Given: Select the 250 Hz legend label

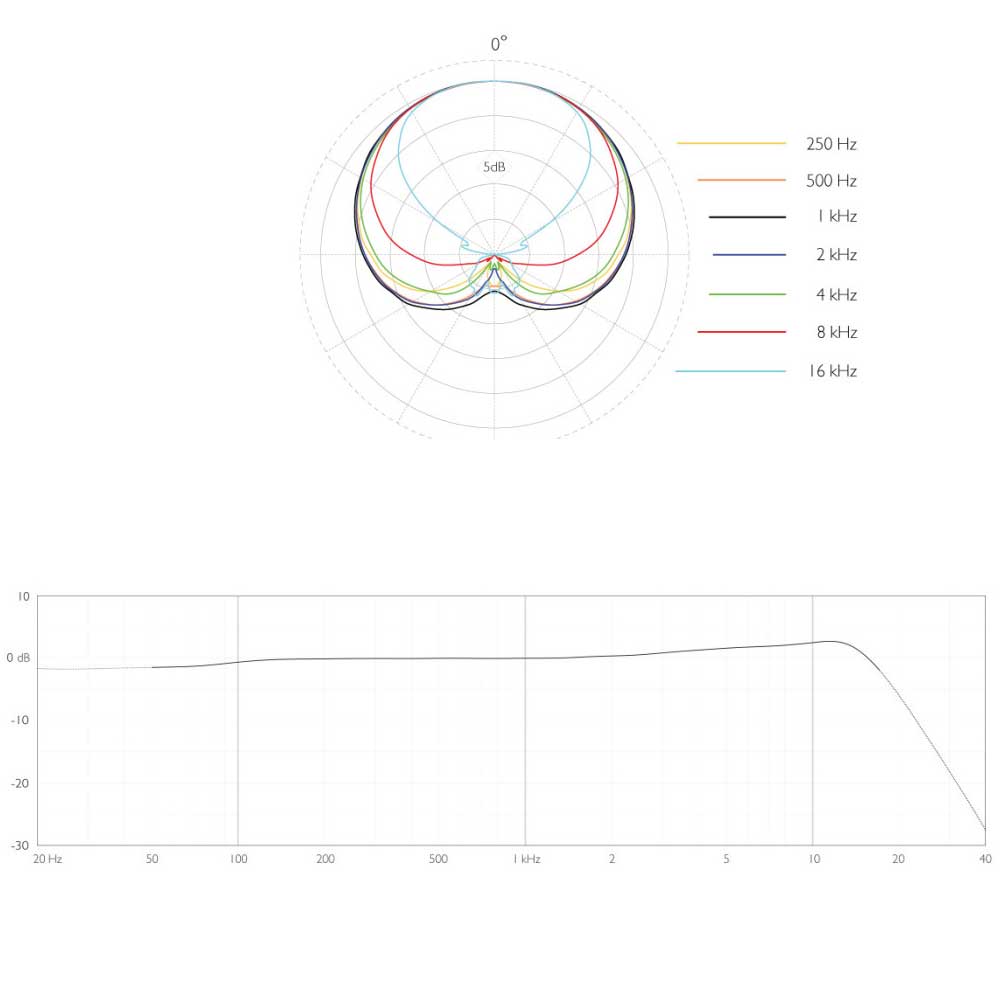Looking at the screenshot, I should [830, 144].
